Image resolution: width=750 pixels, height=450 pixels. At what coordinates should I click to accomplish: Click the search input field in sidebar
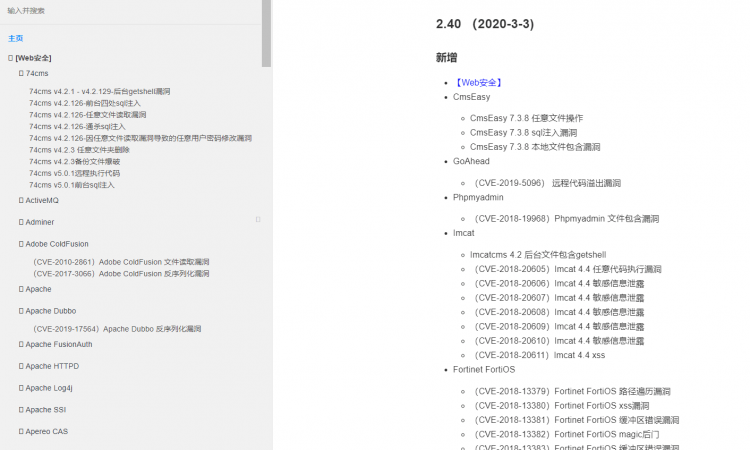pos(131,11)
